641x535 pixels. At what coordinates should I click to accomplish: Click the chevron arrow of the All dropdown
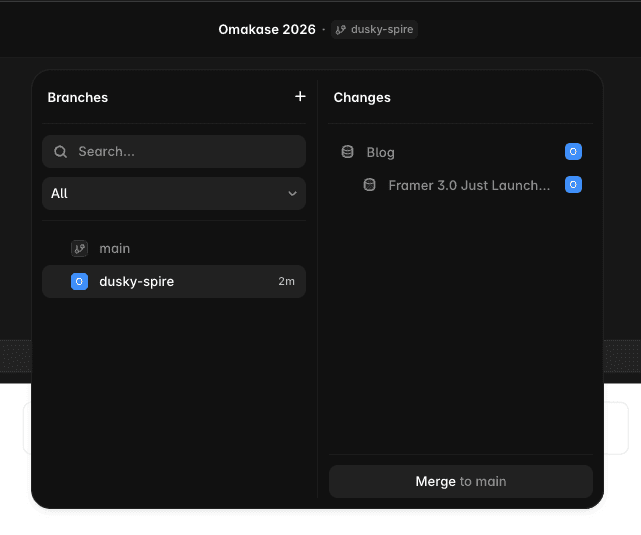[x=293, y=193]
